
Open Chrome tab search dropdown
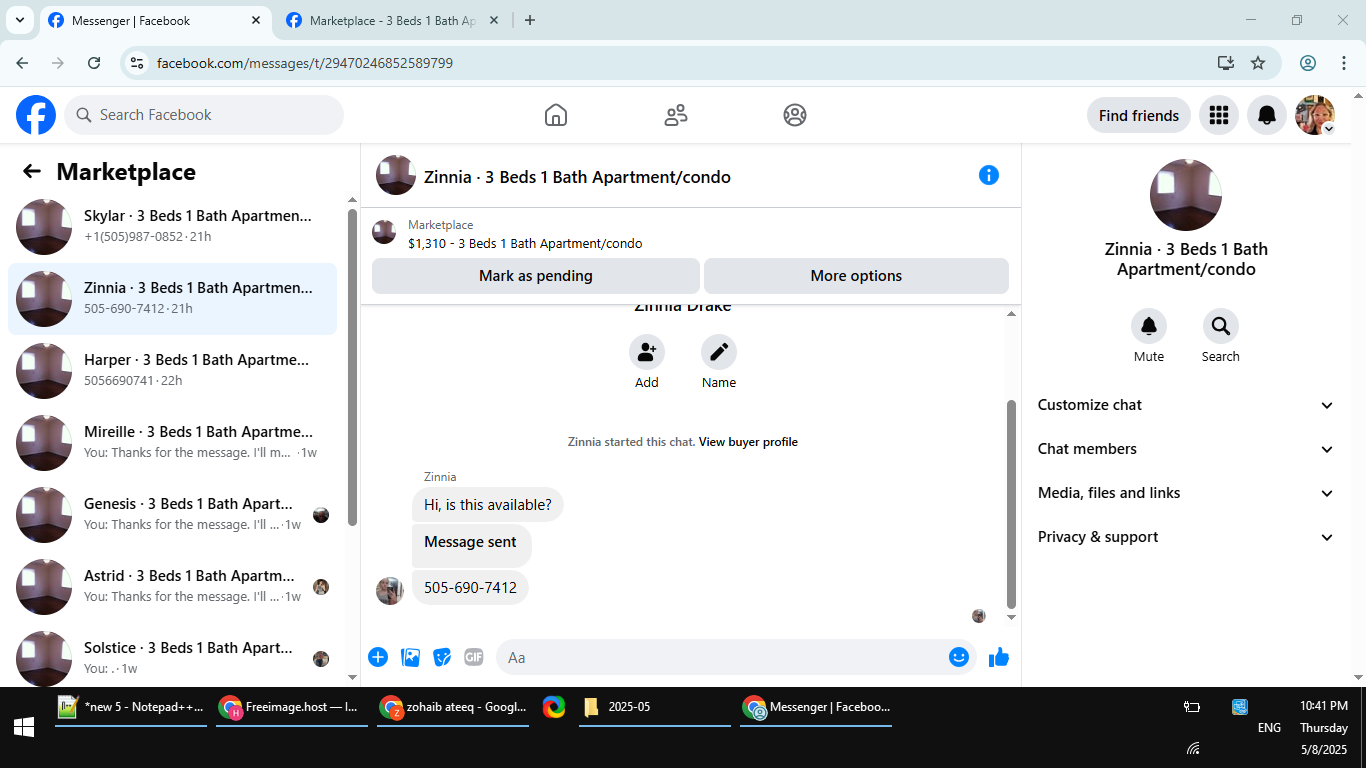(19, 20)
